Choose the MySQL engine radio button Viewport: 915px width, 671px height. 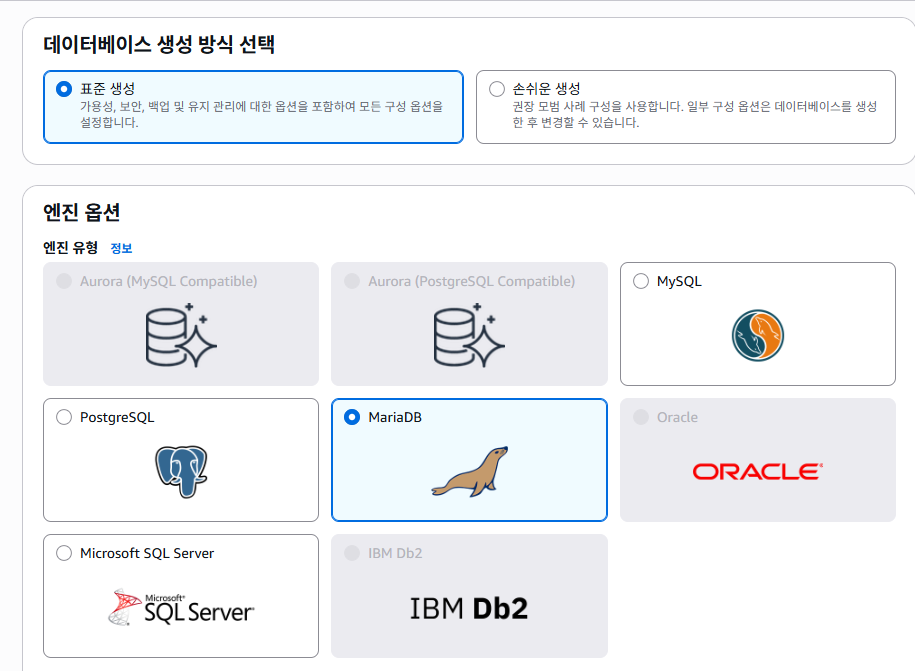[641, 281]
